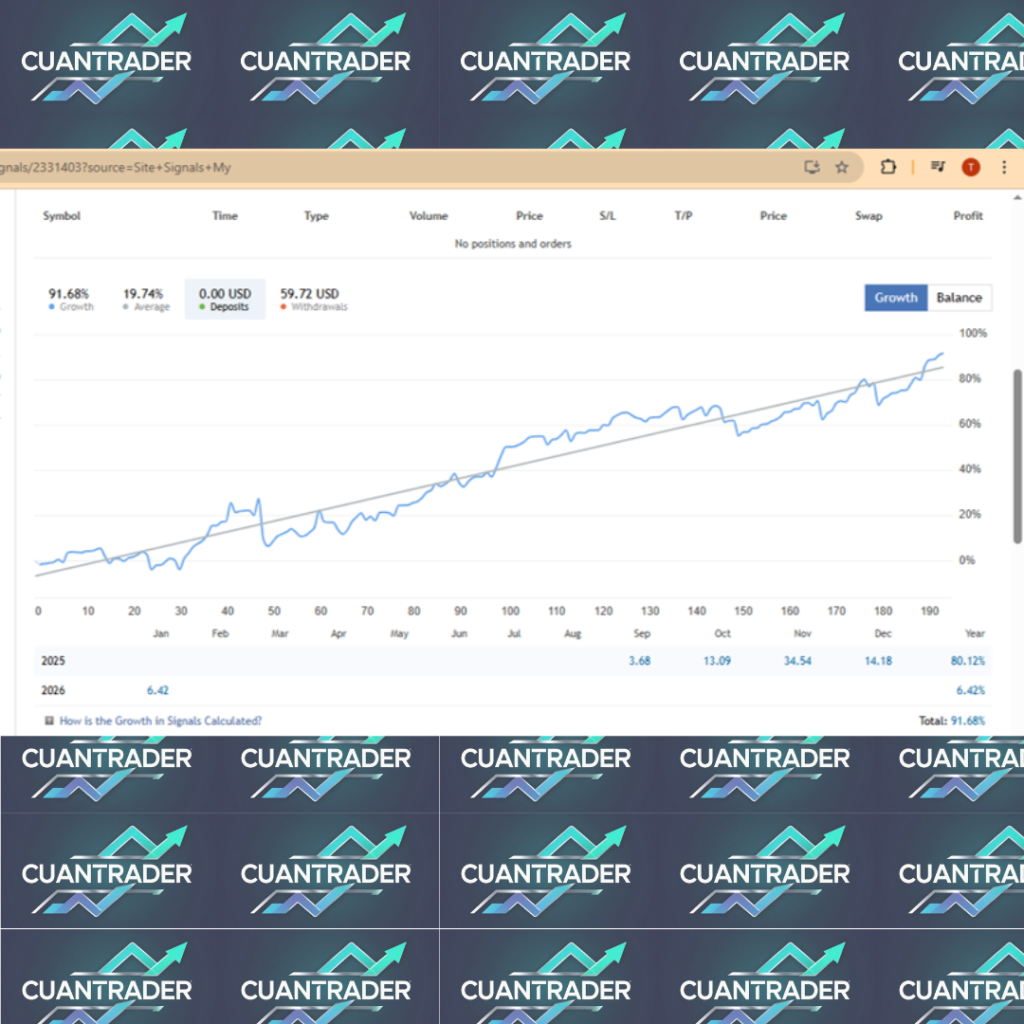Click the install app icon in address bar
1024x1024 pixels.
tap(812, 167)
